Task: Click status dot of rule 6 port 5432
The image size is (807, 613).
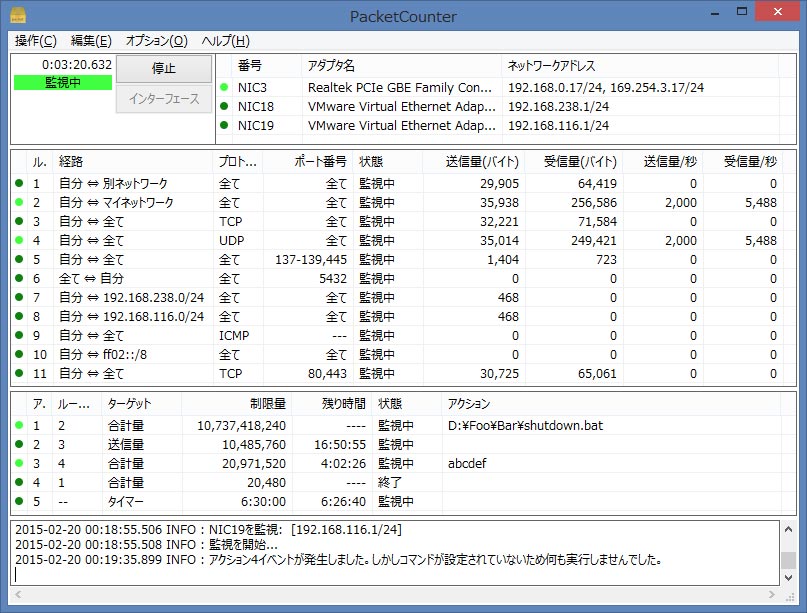Action: 19,278
